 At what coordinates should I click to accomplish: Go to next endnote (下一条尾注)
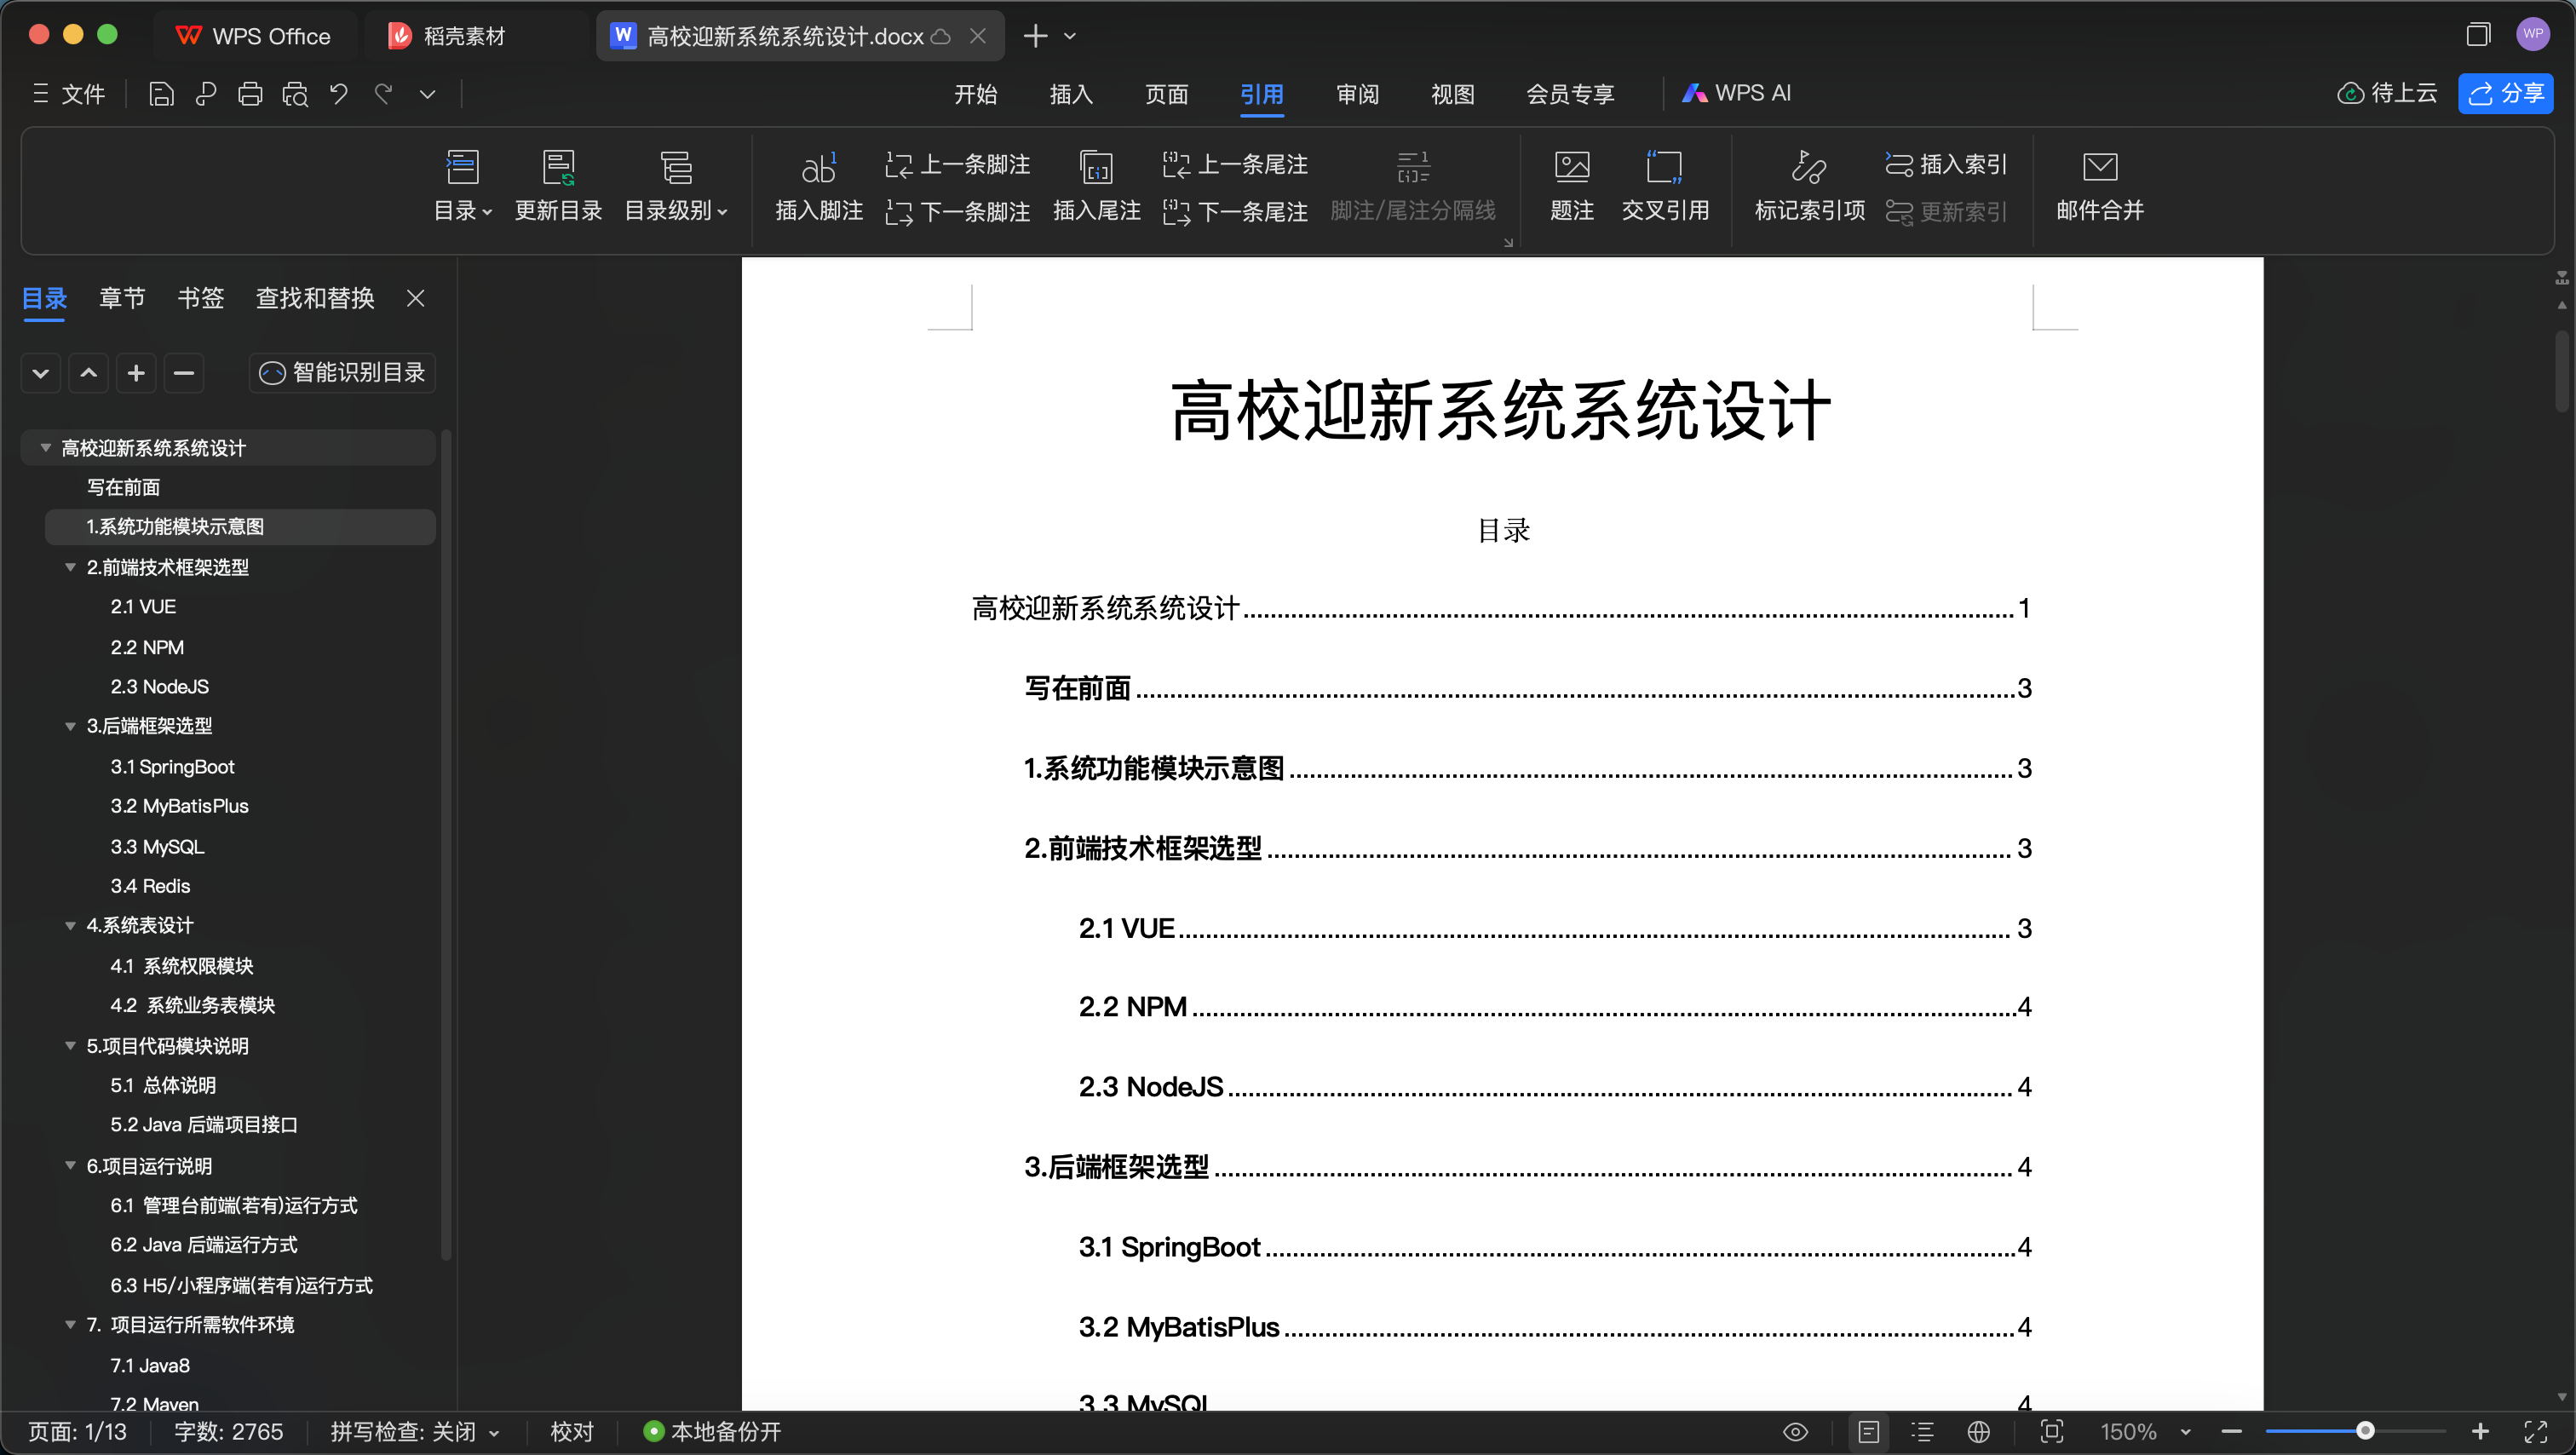click(x=1235, y=211)
